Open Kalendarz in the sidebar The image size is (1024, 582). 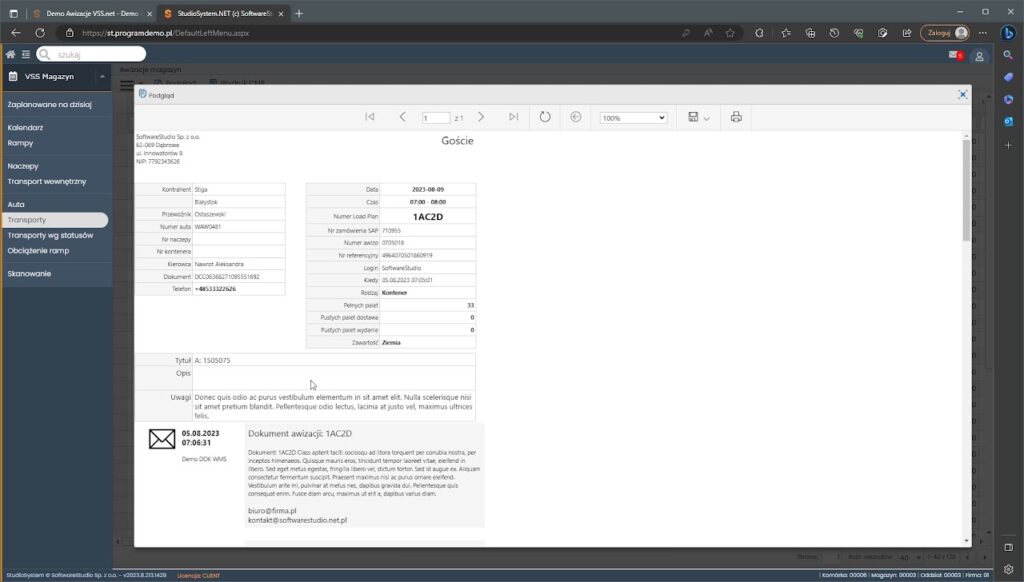pyautogui.click(x=26, y=128)
